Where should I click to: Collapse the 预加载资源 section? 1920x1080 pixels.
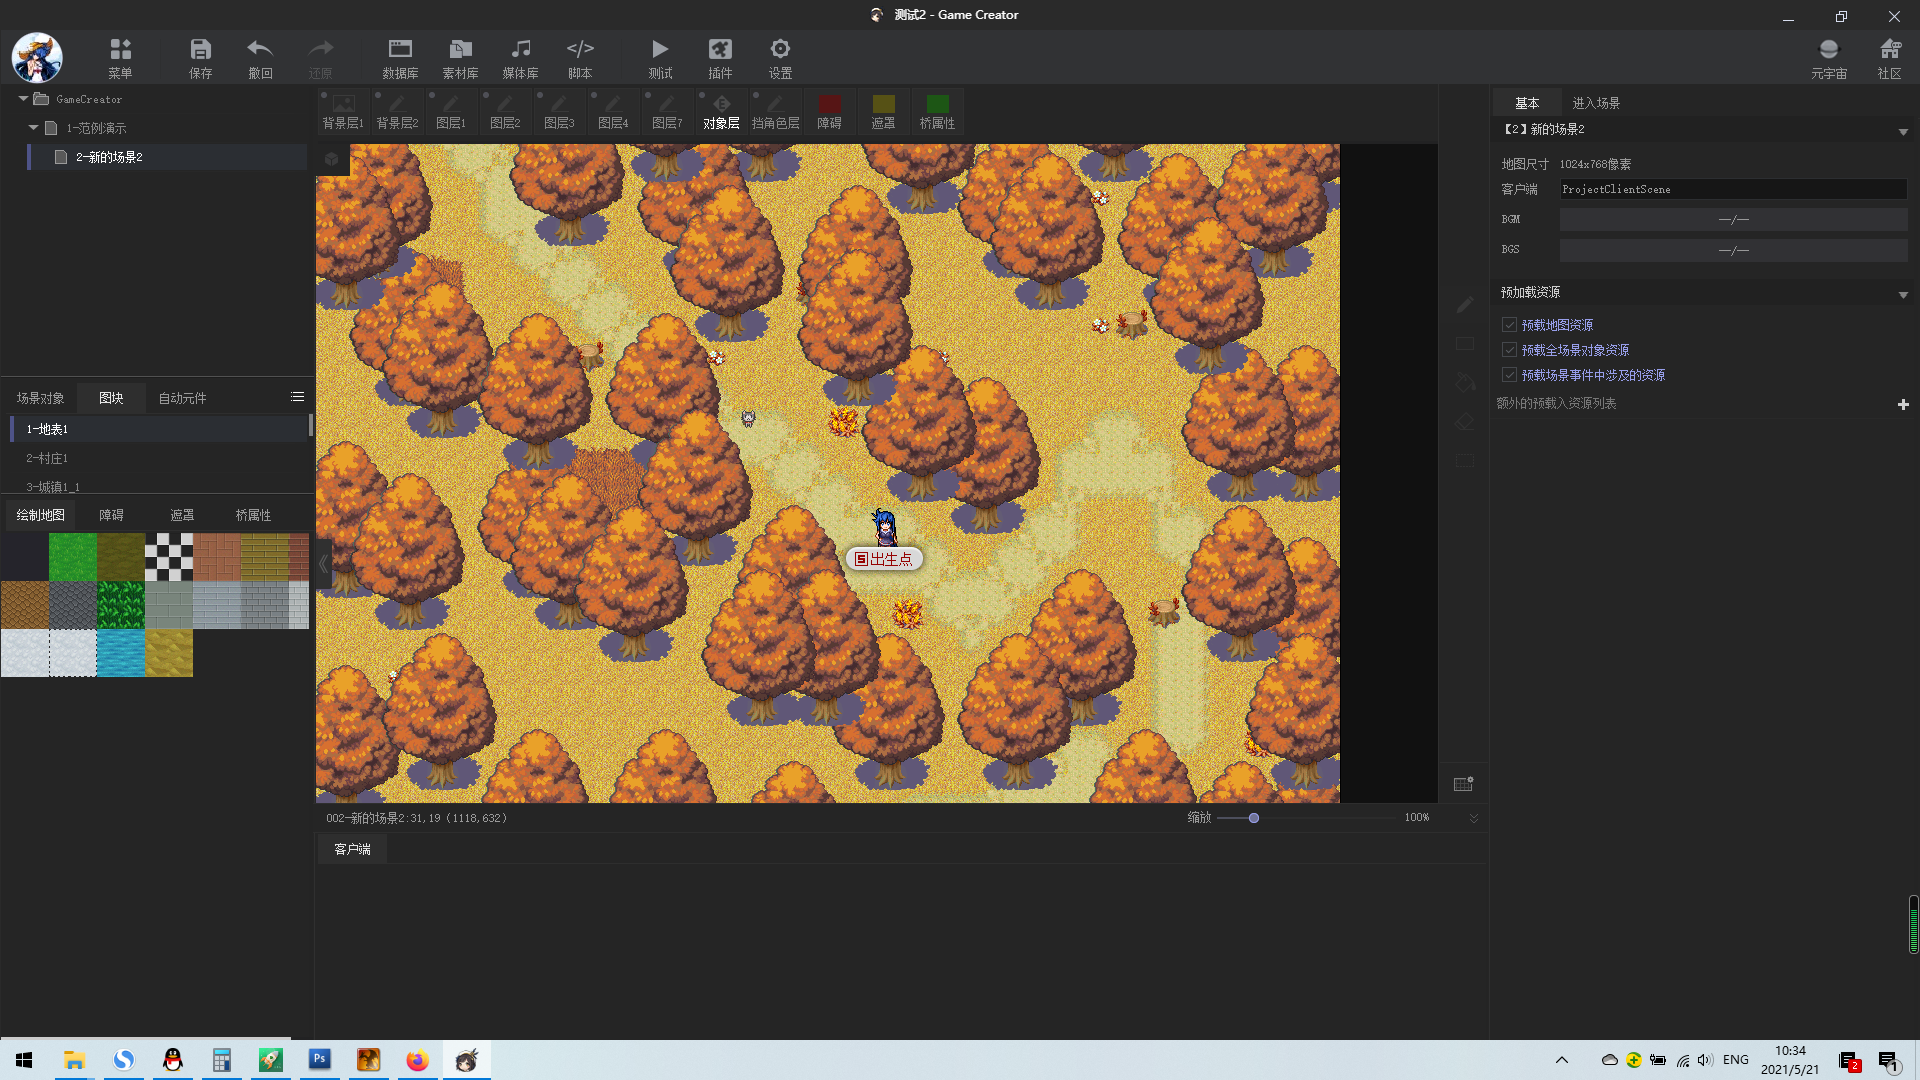[x=1903, y=295]
